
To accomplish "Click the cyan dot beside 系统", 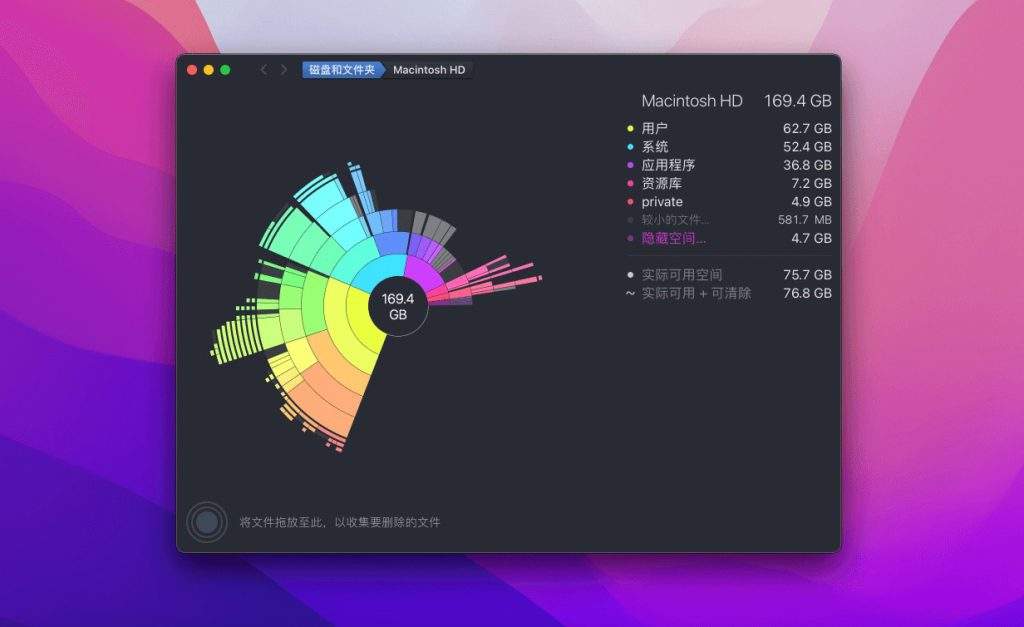I will tap(630, 147).
